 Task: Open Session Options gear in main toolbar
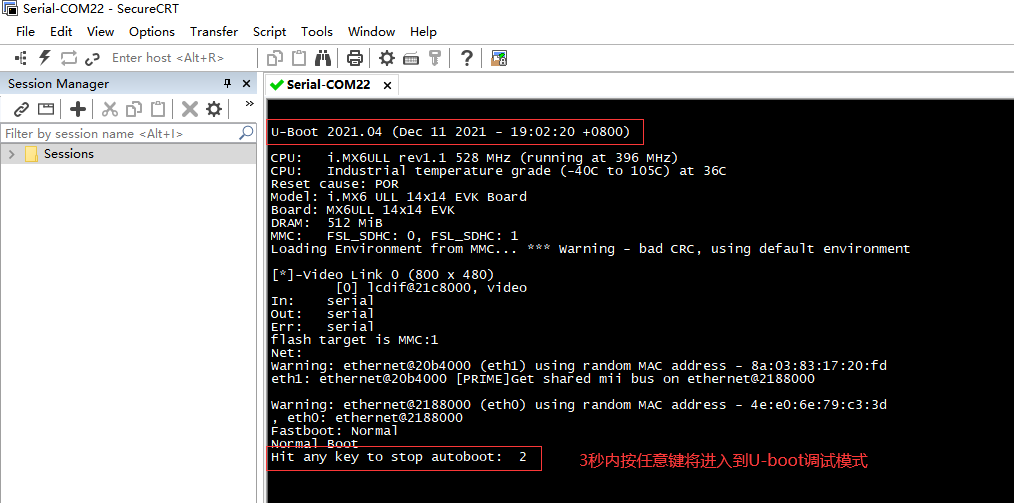[x=387, y=58]
